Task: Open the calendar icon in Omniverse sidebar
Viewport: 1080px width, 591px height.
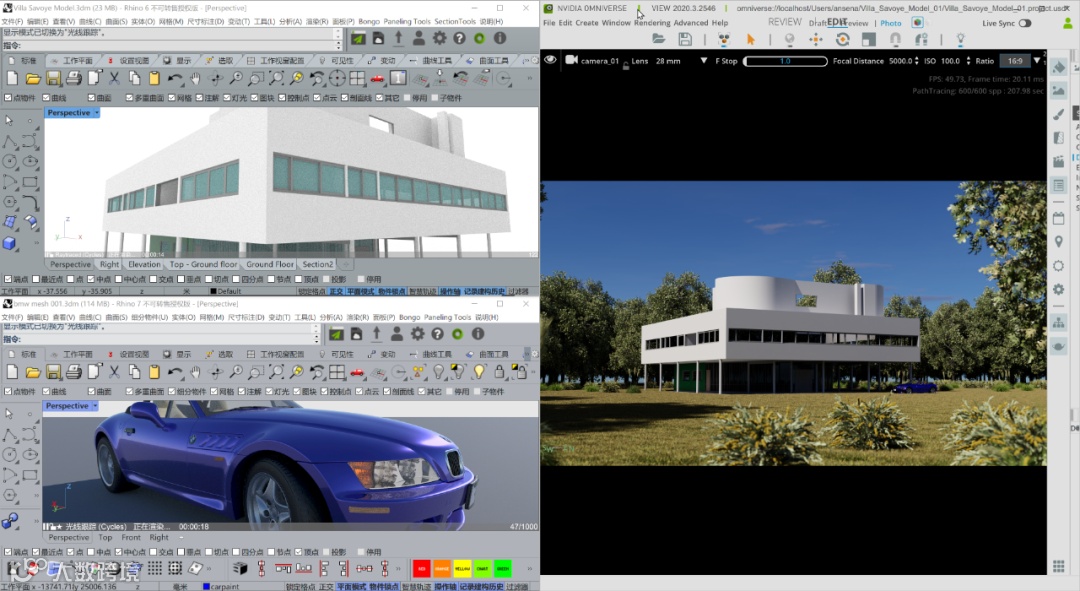Action: tap(1059, 218)
